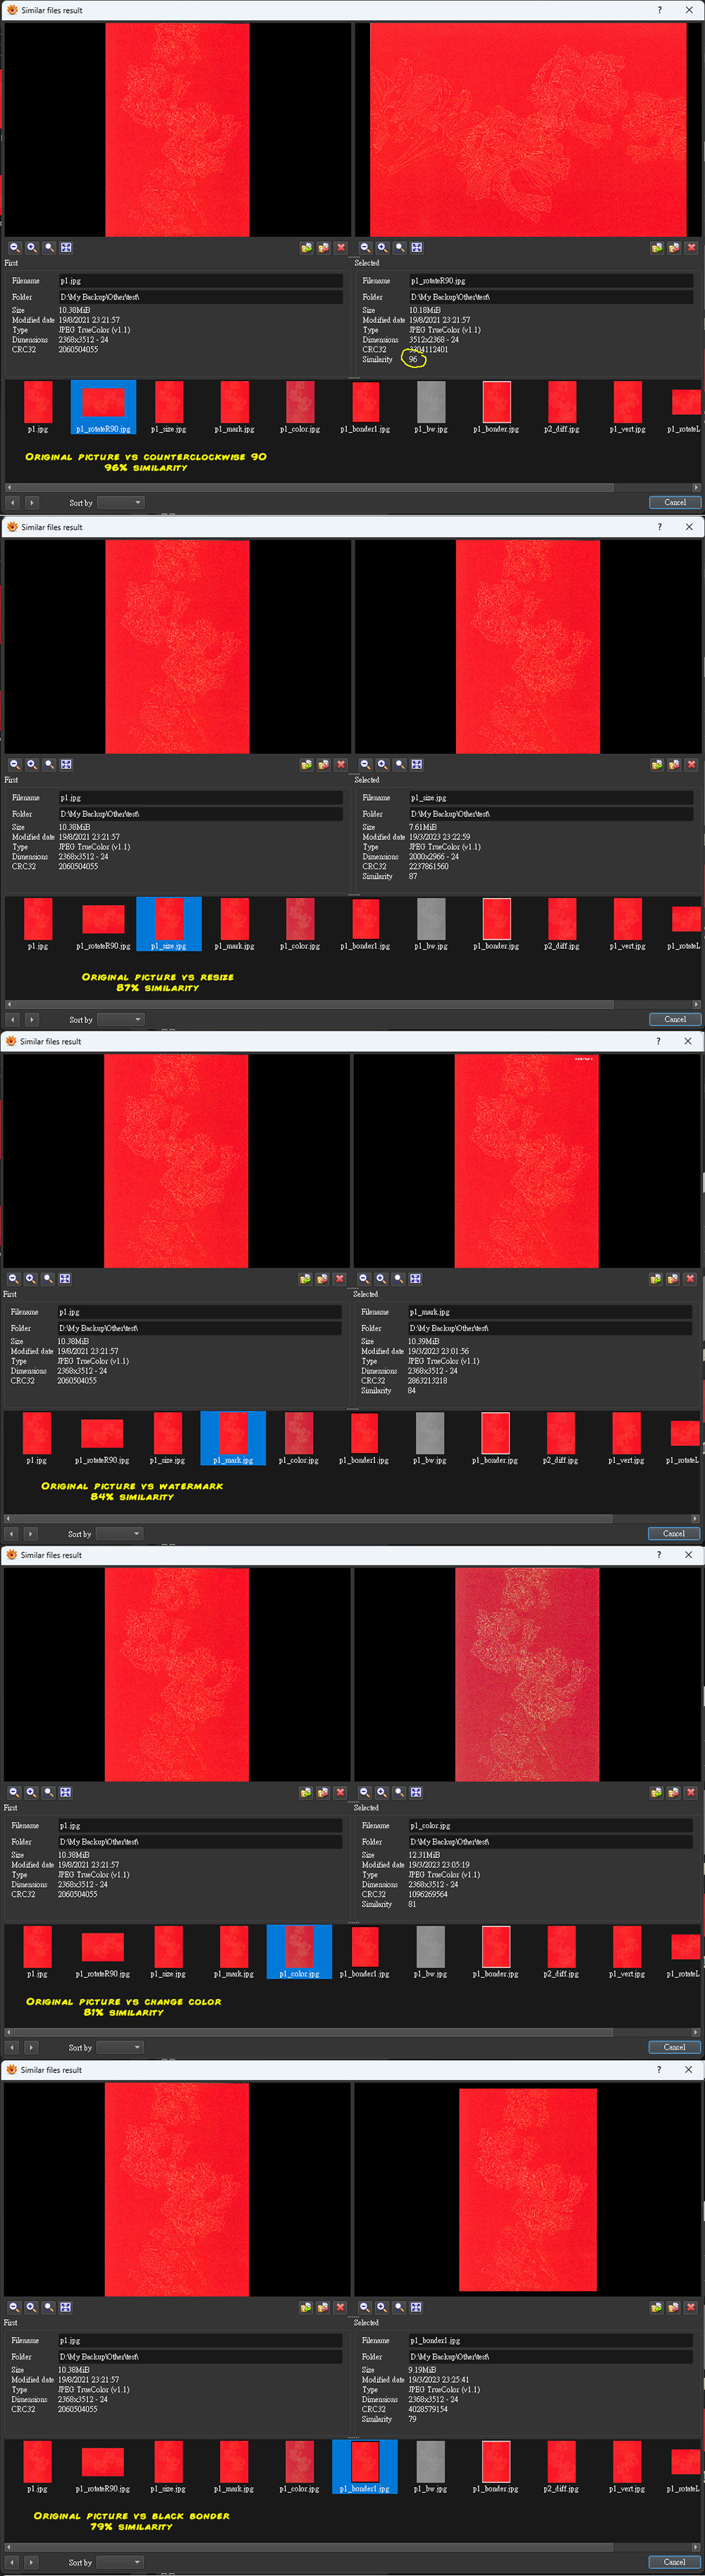Similarity value 81 in p1_color window
The height and width of the screenshot is (2576, 705).
pyautogui.click(x=412, y=1904)
